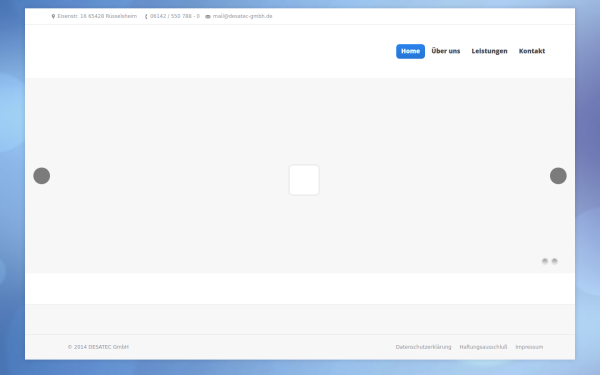Advance to the next slide with right arrow
The width and height of the screenshot is (600, 375).
point(558,176)
